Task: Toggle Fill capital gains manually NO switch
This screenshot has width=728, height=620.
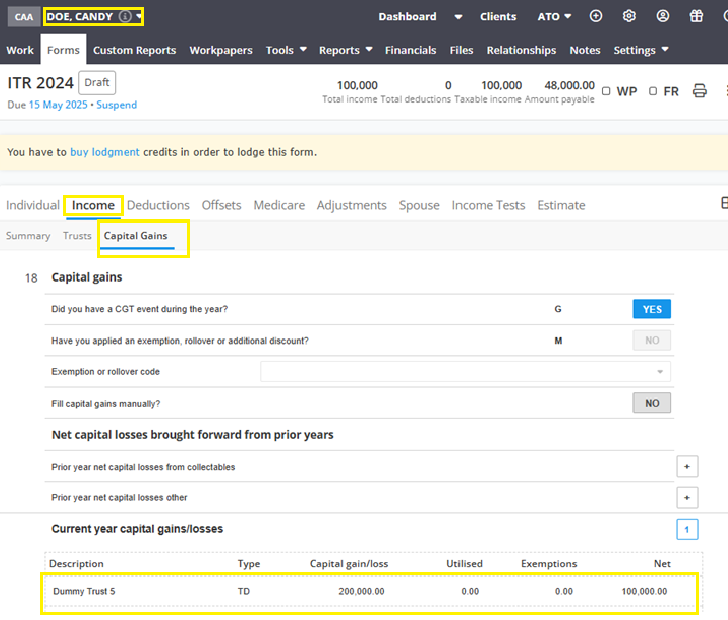Action: pyautogui.click(x=651, y=403)
